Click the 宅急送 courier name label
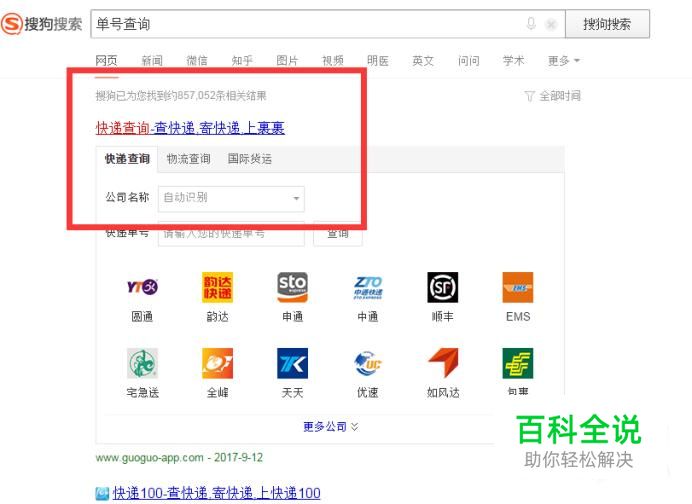The height and width of the screenshot is (504, 692). tap(142, 392)
